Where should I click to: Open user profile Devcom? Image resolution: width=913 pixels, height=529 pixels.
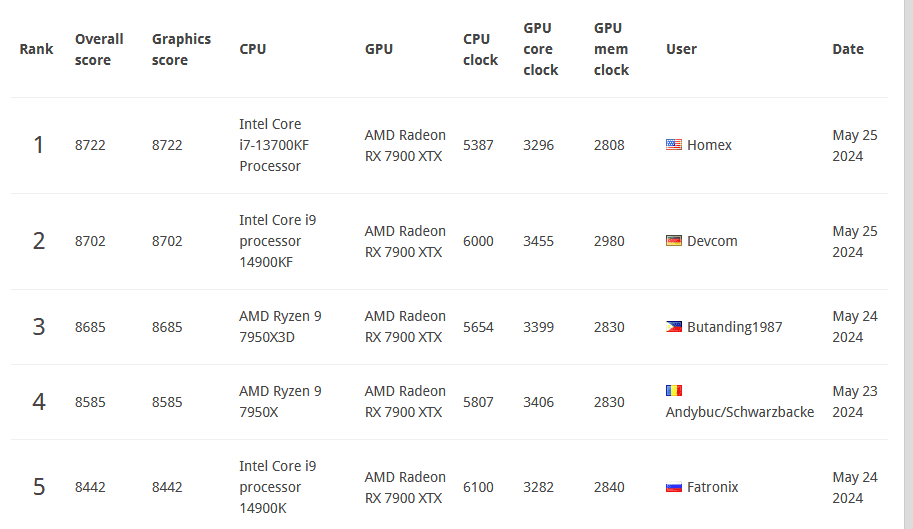point(712,241)
